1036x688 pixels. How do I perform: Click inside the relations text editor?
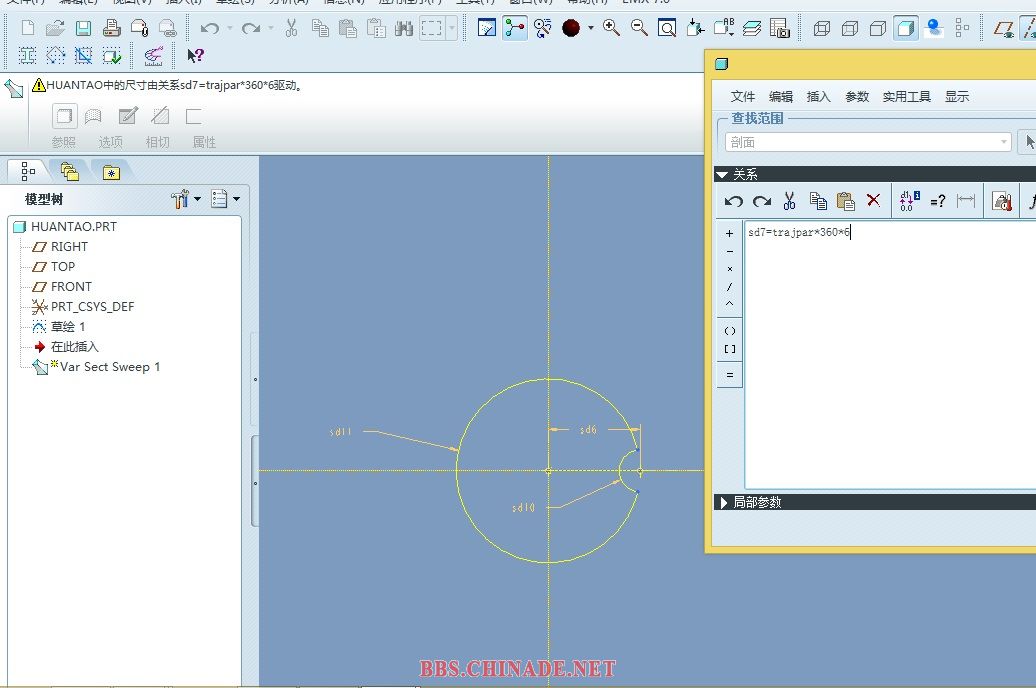click(890, 355)
